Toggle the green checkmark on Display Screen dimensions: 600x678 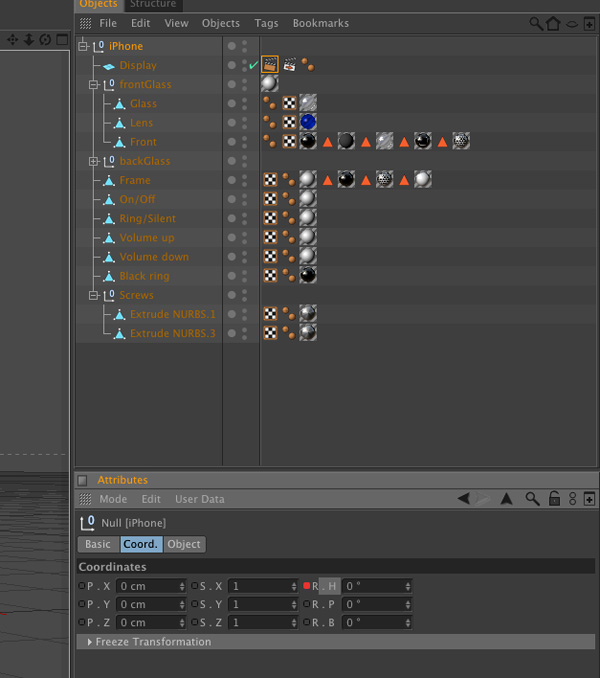[253, 65]
